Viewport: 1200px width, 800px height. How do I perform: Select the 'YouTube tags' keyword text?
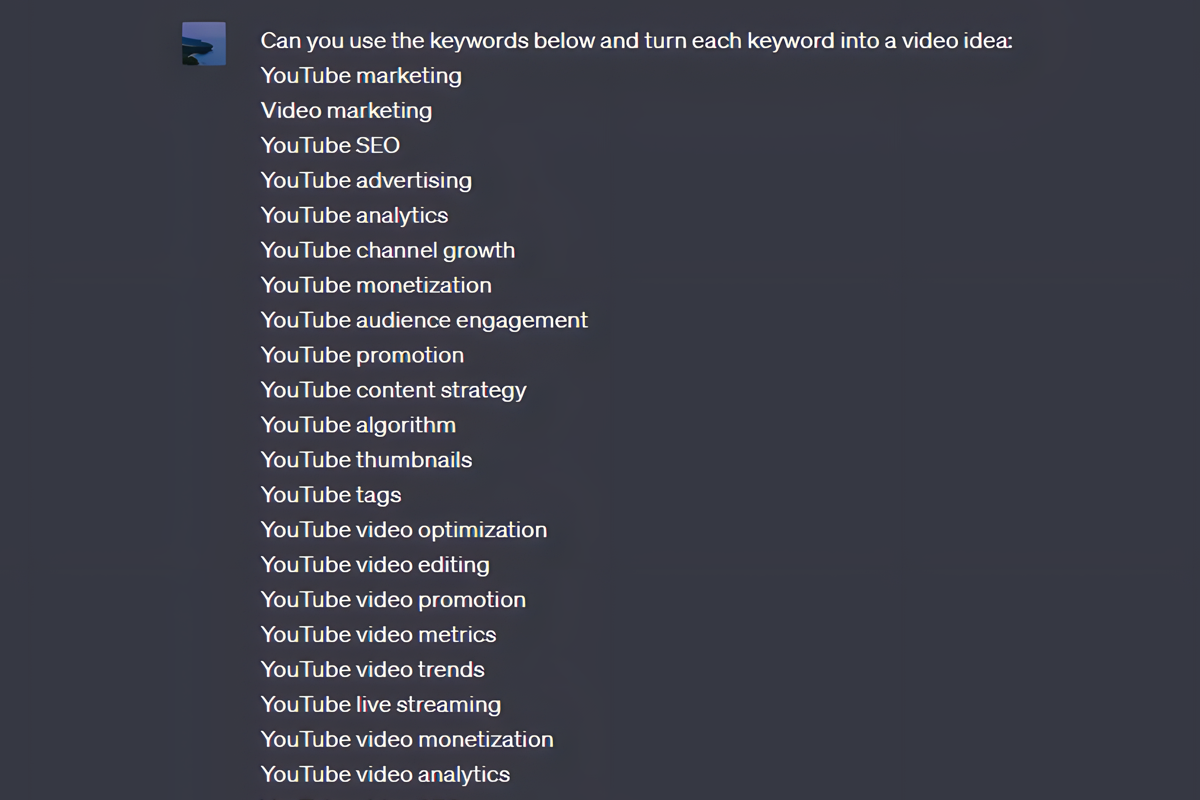click(330, 495)
